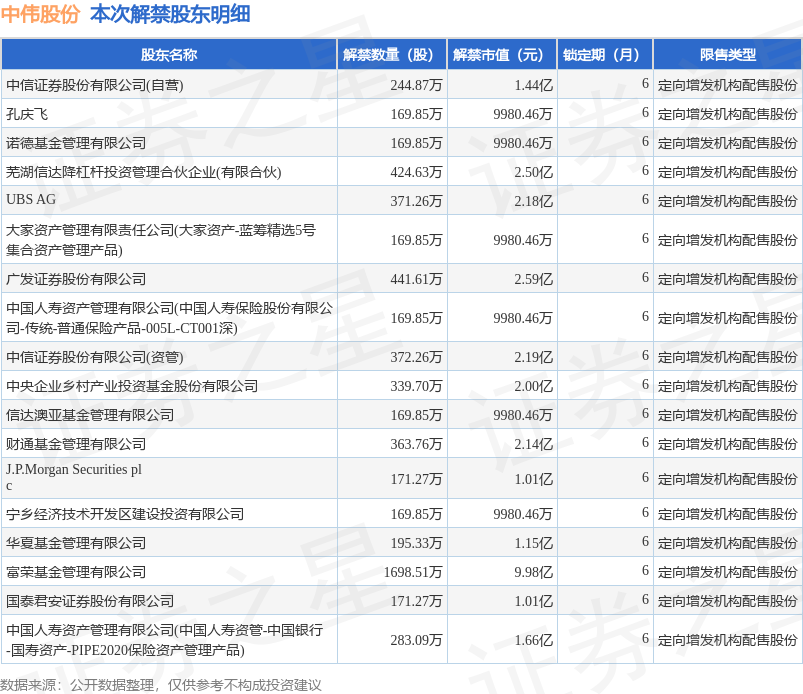The image size is (803, 694).
Task: Click 169.85万 in the 宁乡经济技术开发区 row
Action: click(x=416, y=514)
